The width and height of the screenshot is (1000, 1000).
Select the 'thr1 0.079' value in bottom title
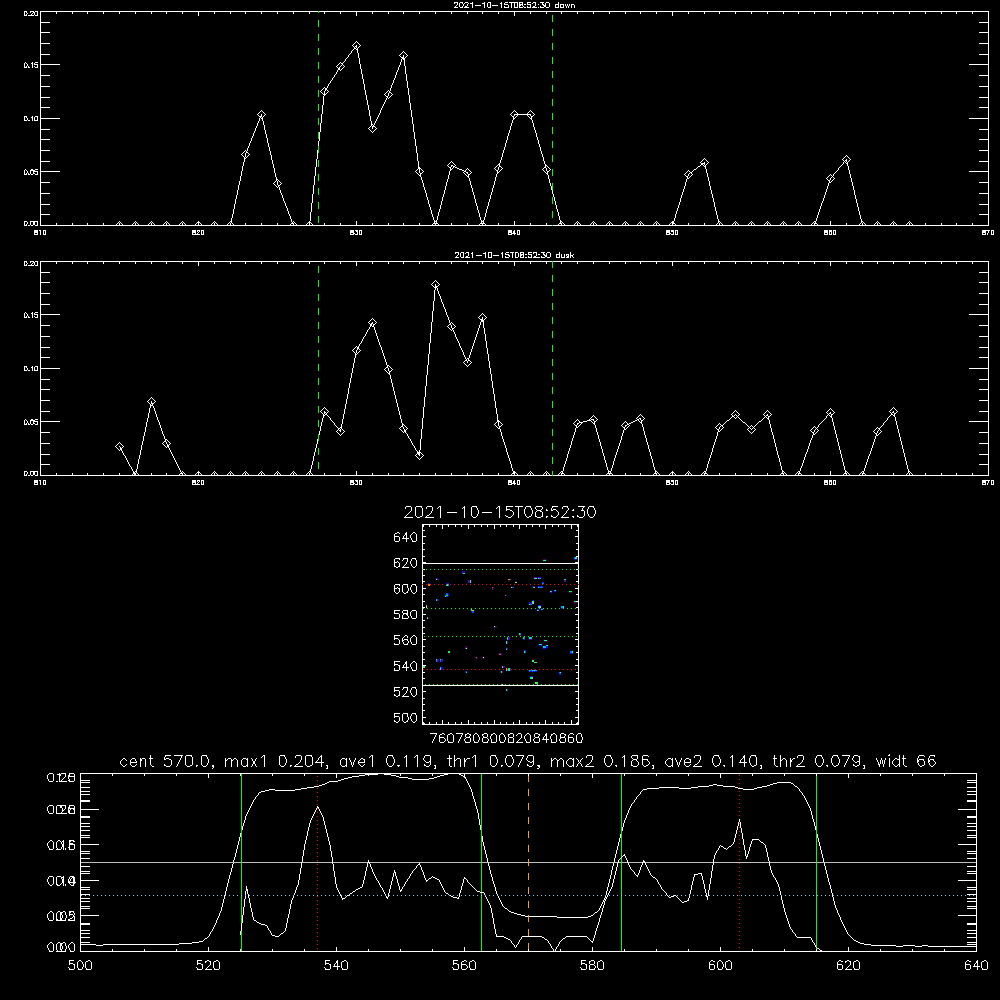[x=490, y=761]
